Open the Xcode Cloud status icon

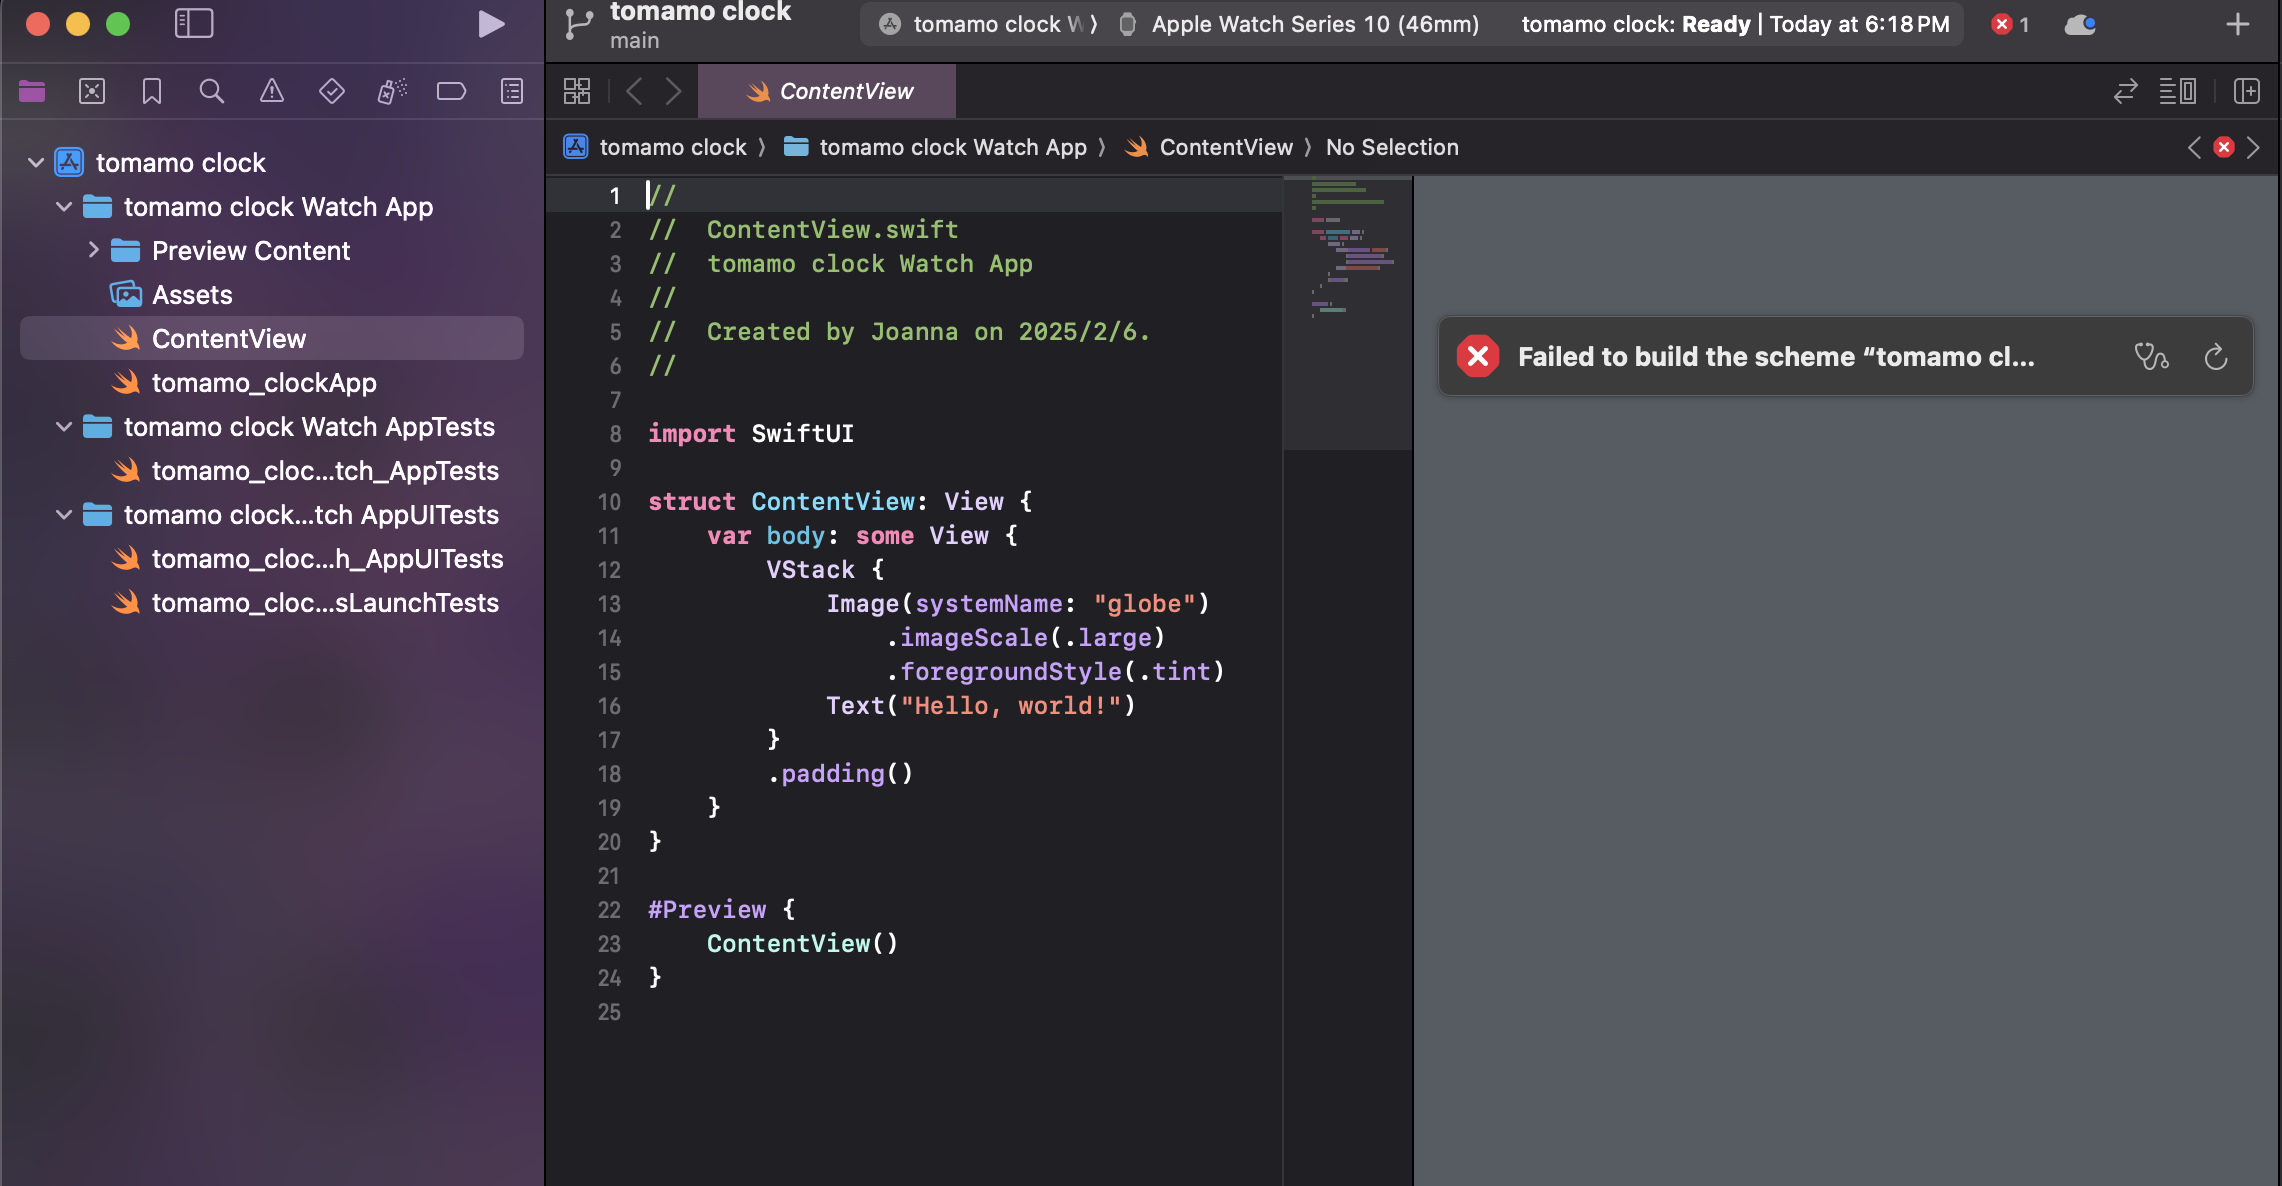(x=2081, y=24)
